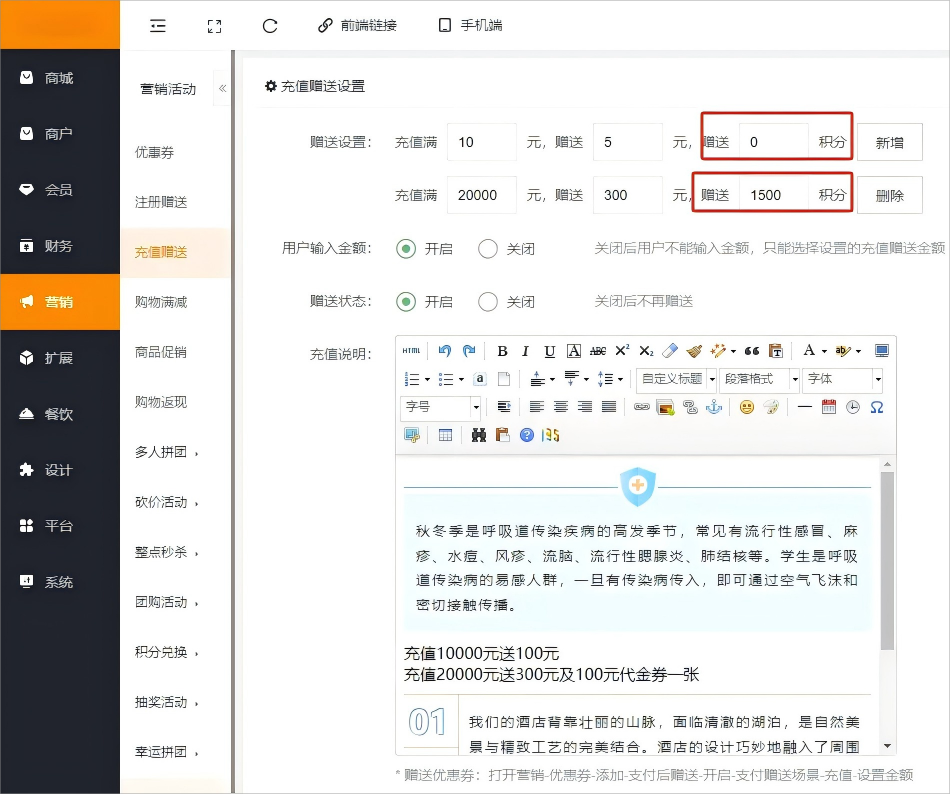Insert special character with Omega icon

877,407
